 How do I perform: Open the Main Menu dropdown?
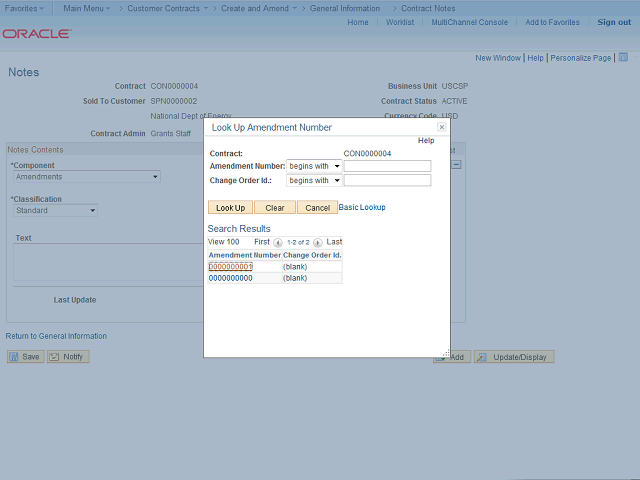tap(86, 8)
